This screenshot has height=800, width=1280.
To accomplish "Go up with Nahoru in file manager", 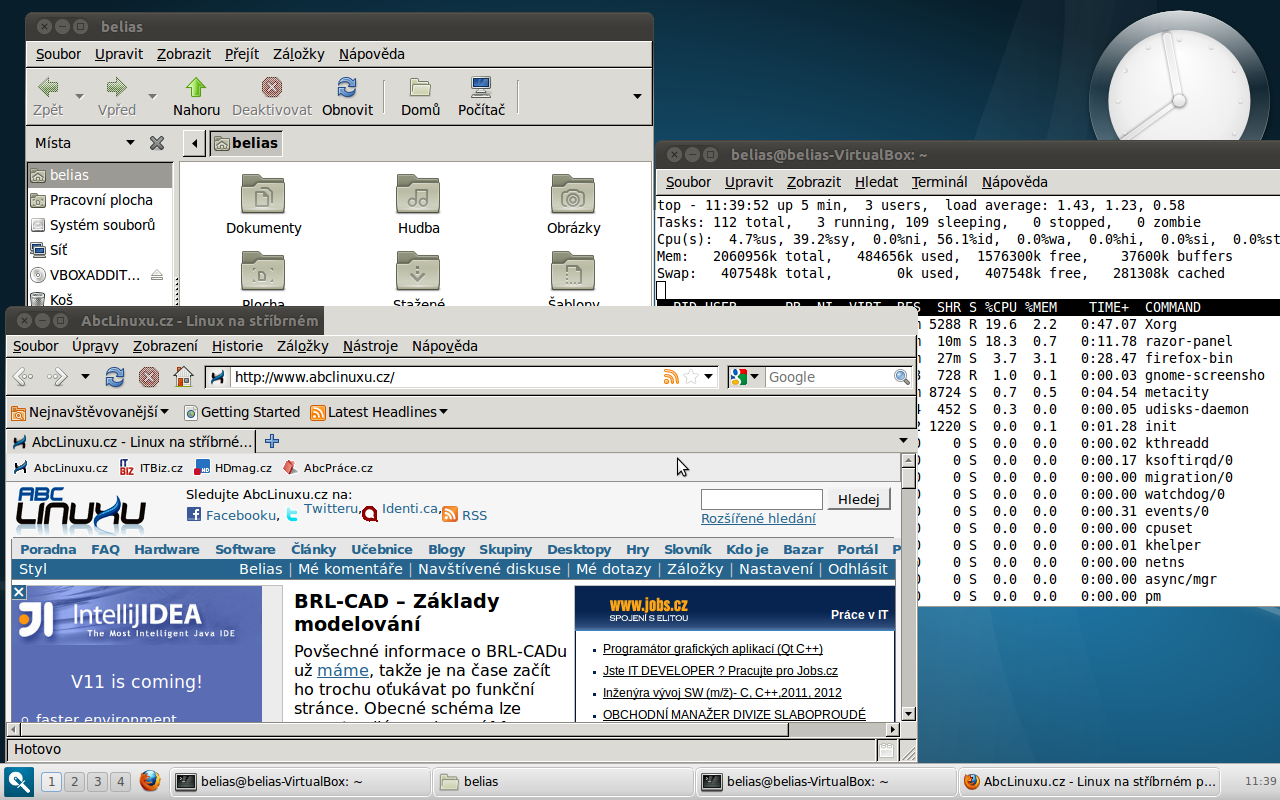I will [x=196, y=97].
